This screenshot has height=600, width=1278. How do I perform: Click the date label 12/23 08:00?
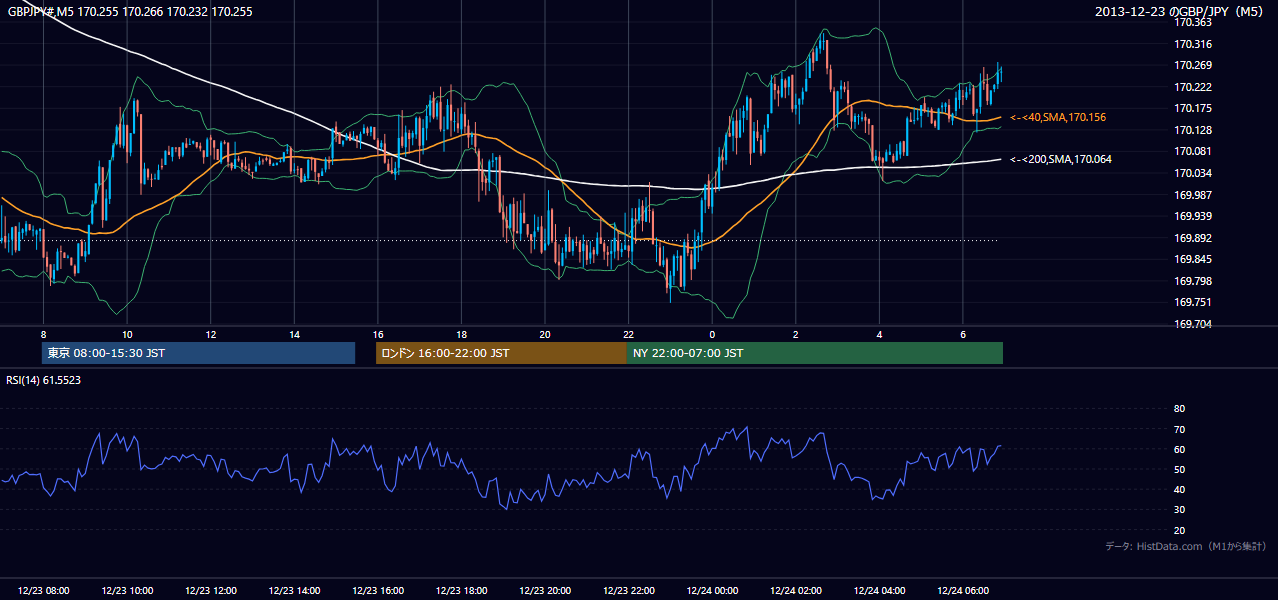[x=43, y=591]
